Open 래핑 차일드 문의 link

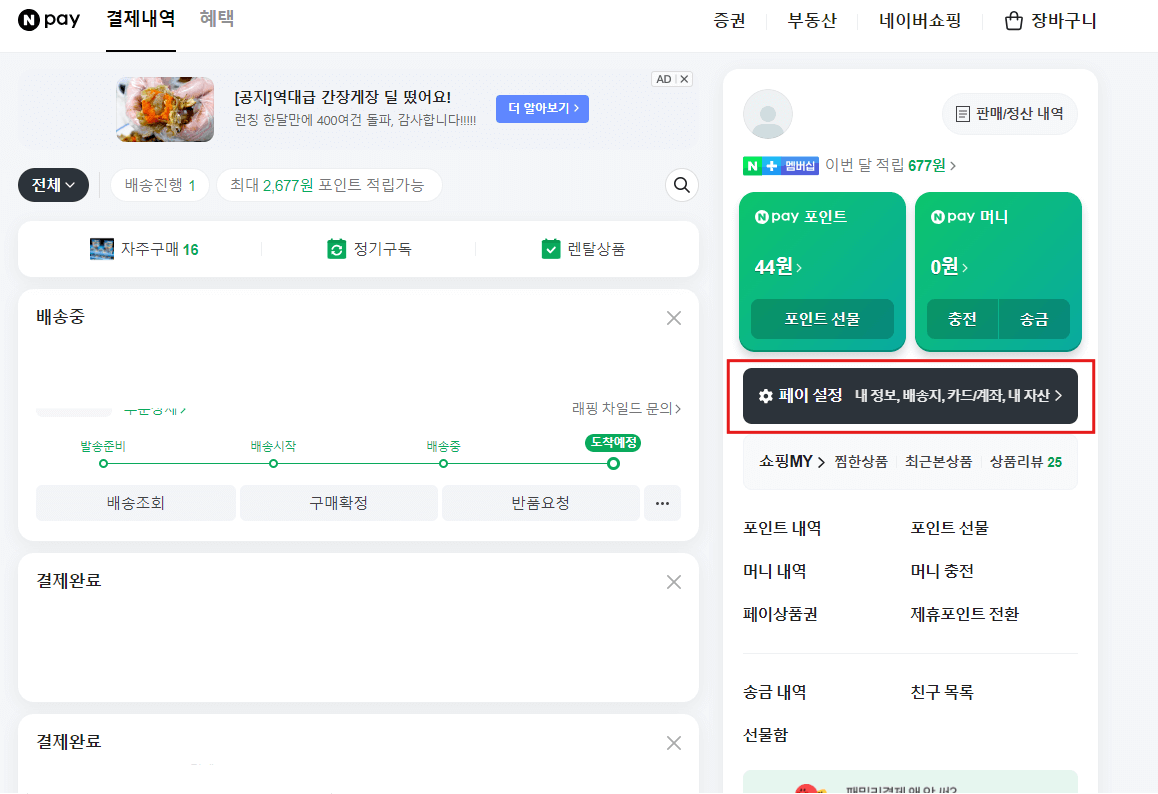coord(626,408)
